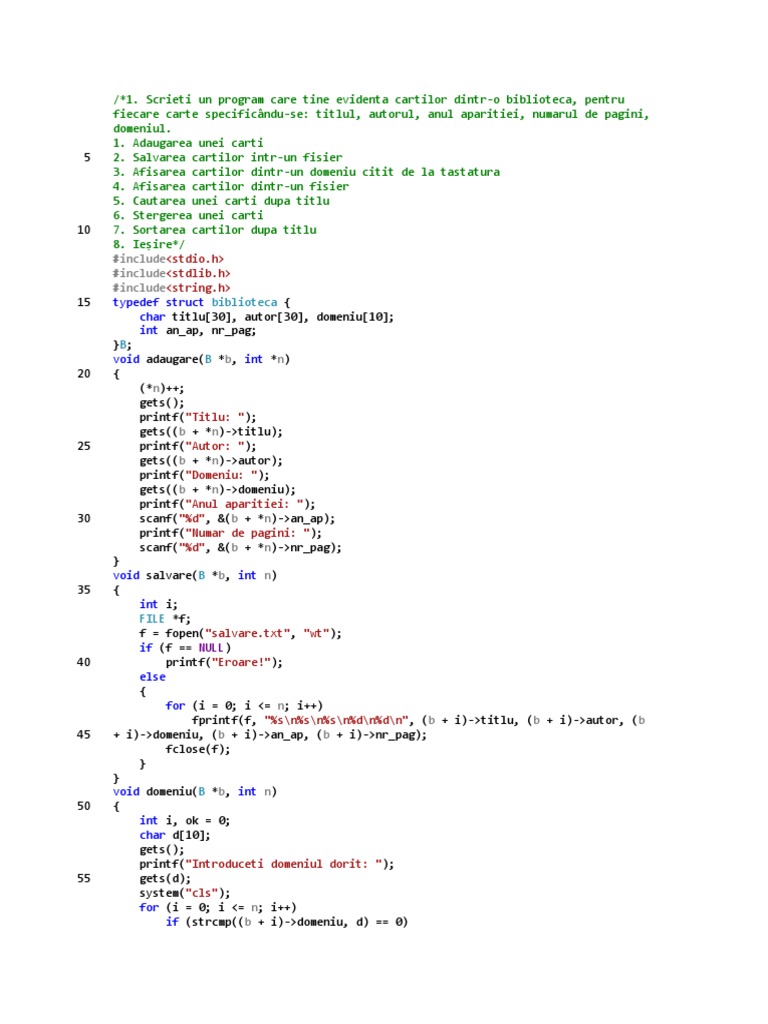This screenshot has height=1024, width=768.
Task: Click comment '5. Cautarea unei carti dupa titlu'
Action: [221, 201]
